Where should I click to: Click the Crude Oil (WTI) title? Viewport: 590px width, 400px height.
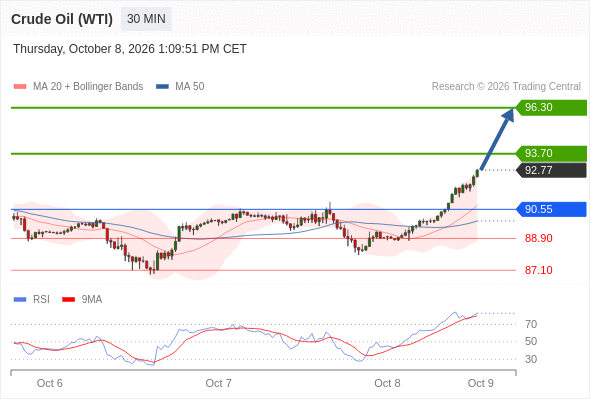[62, 19]
